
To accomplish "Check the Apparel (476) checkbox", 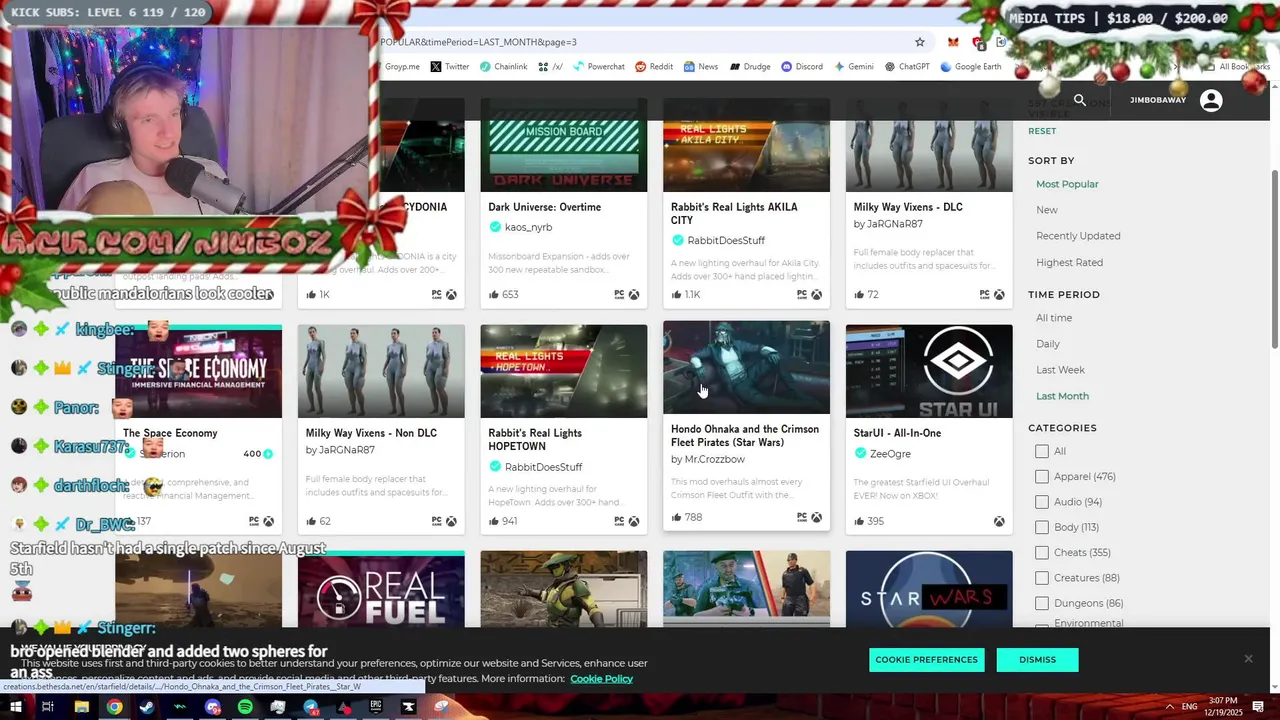I will 1042,477.
